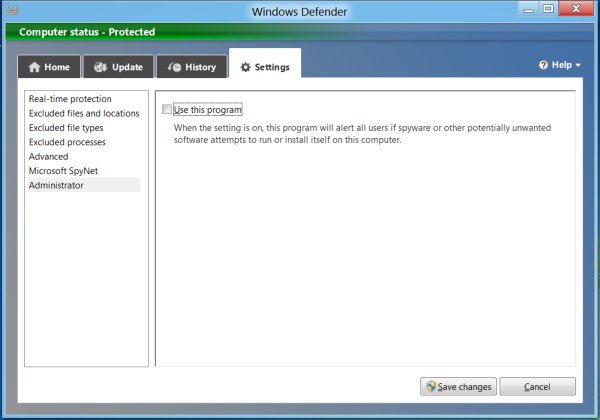Click the 'When the setting is on' description text
The image size is (600, 420).
pos(362,134)
